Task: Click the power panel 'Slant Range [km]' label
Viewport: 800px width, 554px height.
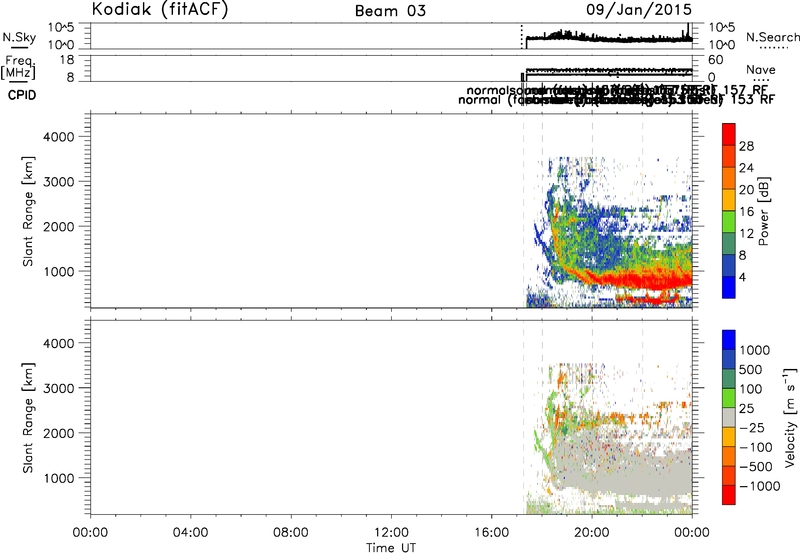Action: pos(28,211)
